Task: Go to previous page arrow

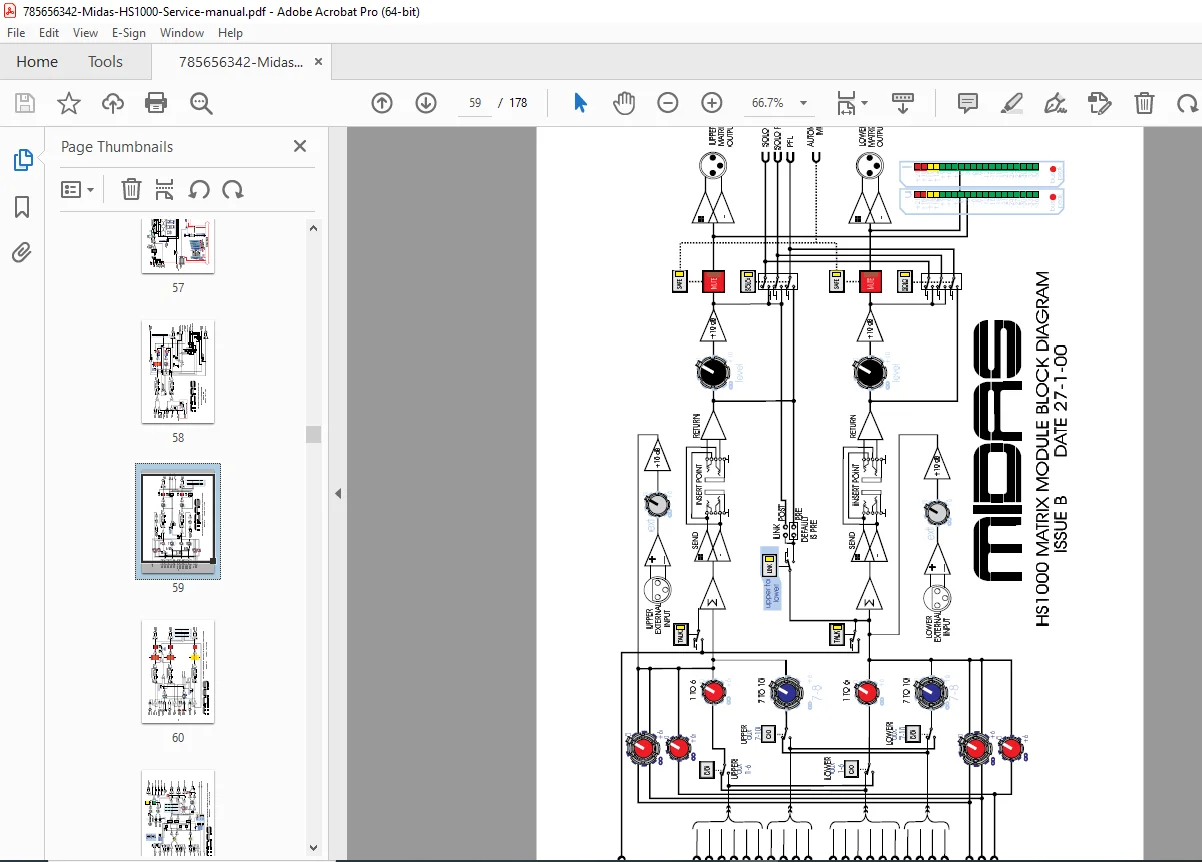Action: pos(382,103)
